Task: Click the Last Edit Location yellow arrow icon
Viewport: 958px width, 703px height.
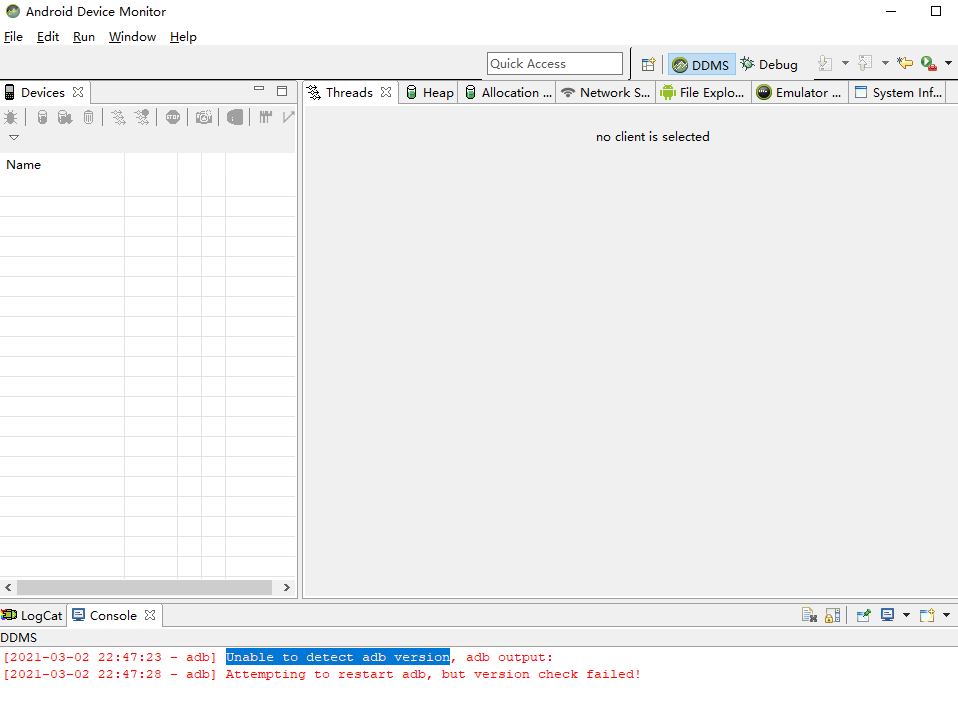Action: 905,63
